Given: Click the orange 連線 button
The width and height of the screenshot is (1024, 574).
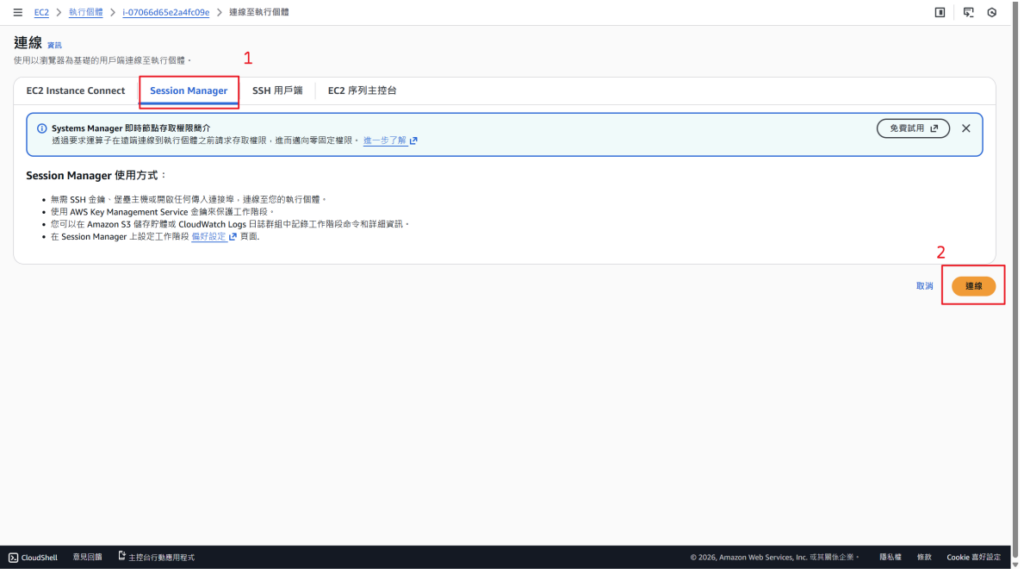Looking at the screenshot, I should tap(973, 286).
